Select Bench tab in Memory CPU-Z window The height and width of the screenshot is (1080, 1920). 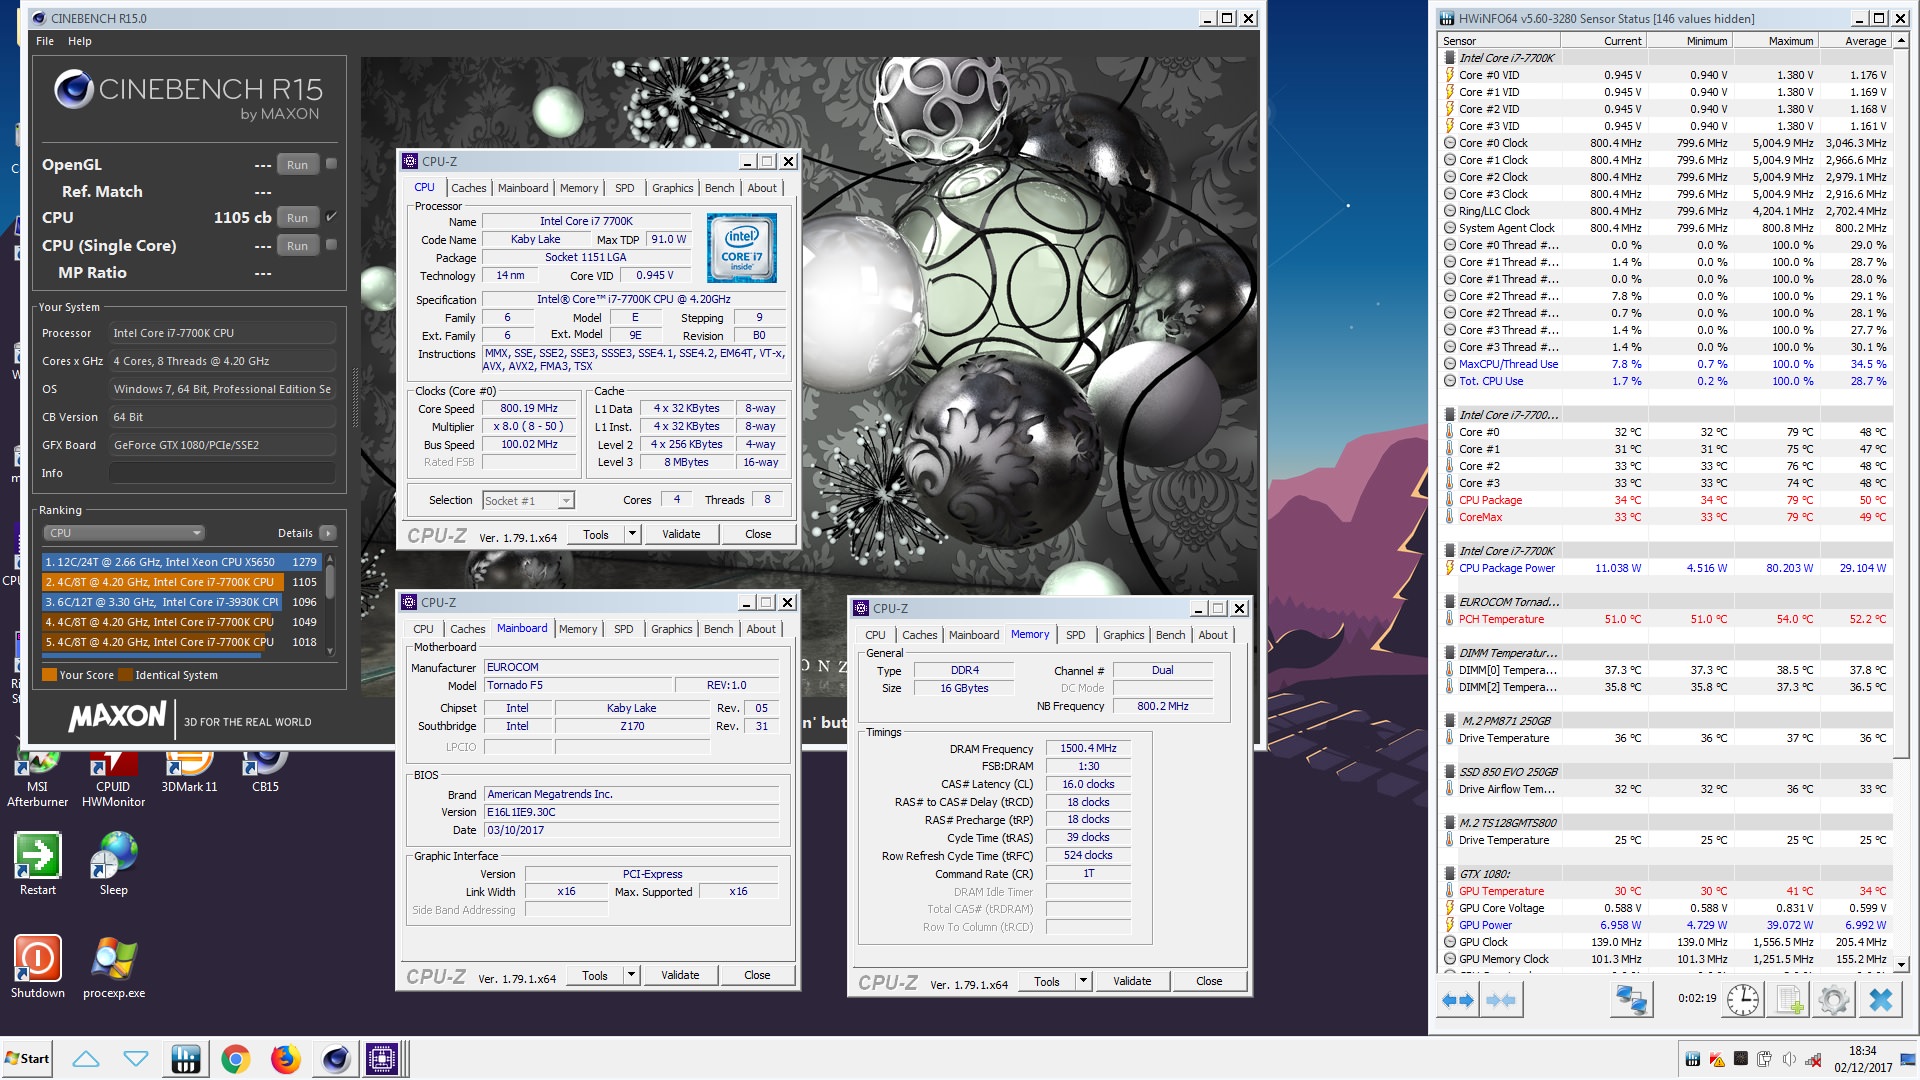tap(1170, 635)
